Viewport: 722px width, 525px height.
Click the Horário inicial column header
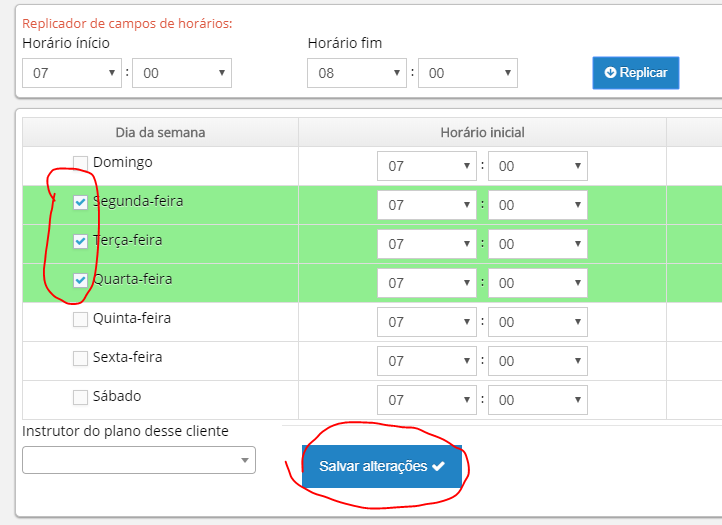[x=482, y=132]
